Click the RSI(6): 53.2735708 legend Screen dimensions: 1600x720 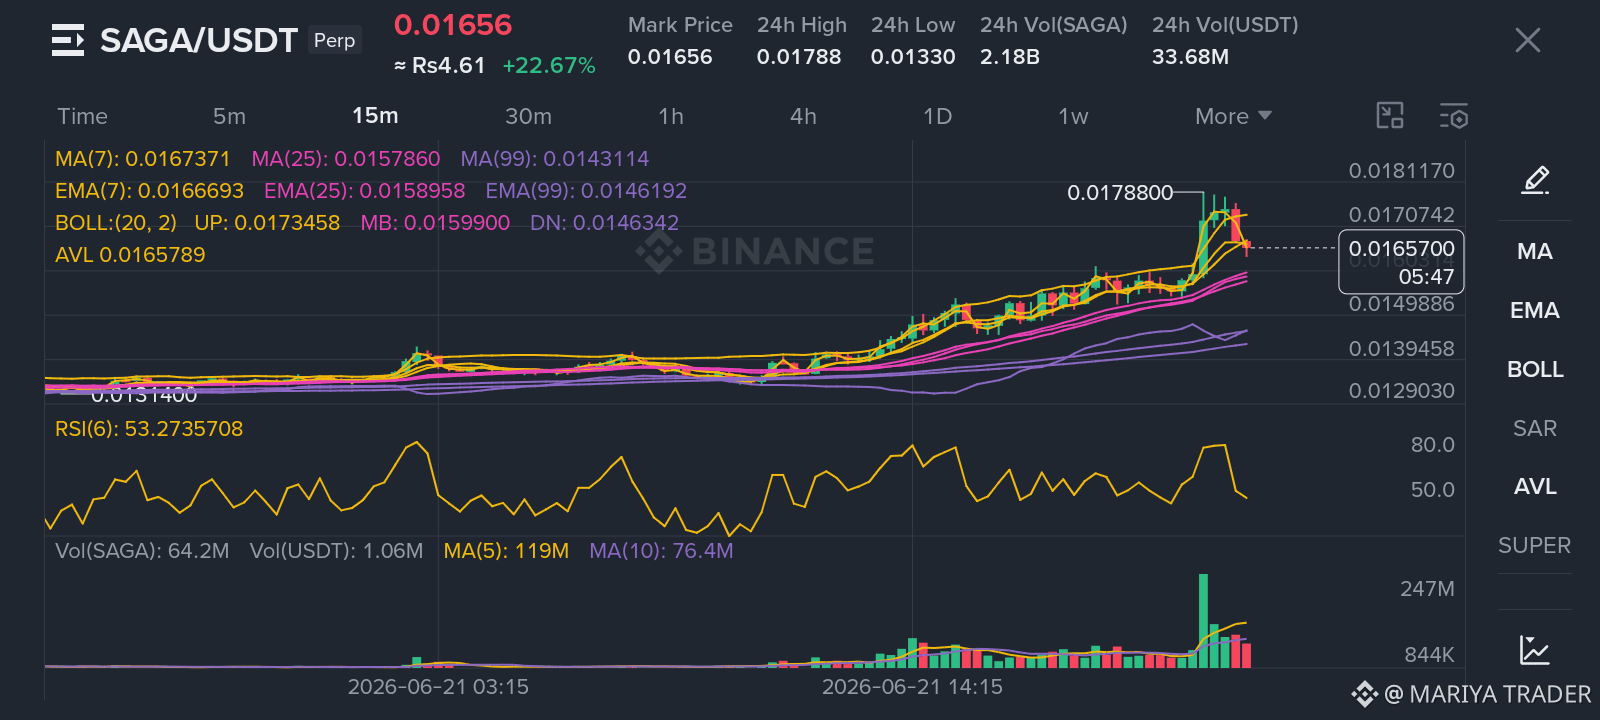pos(149,429)
